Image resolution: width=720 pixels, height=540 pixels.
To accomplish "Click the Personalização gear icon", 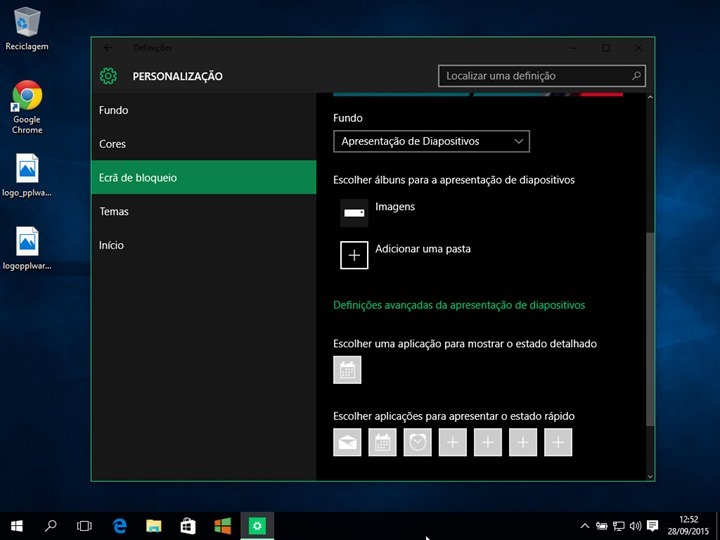I will pos(108,76).
